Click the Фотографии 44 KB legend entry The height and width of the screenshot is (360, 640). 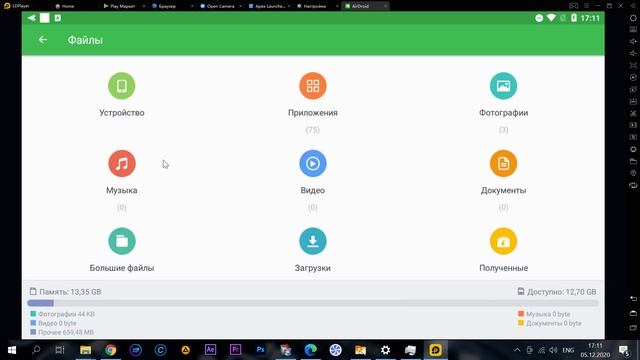(x=62, y=314)
